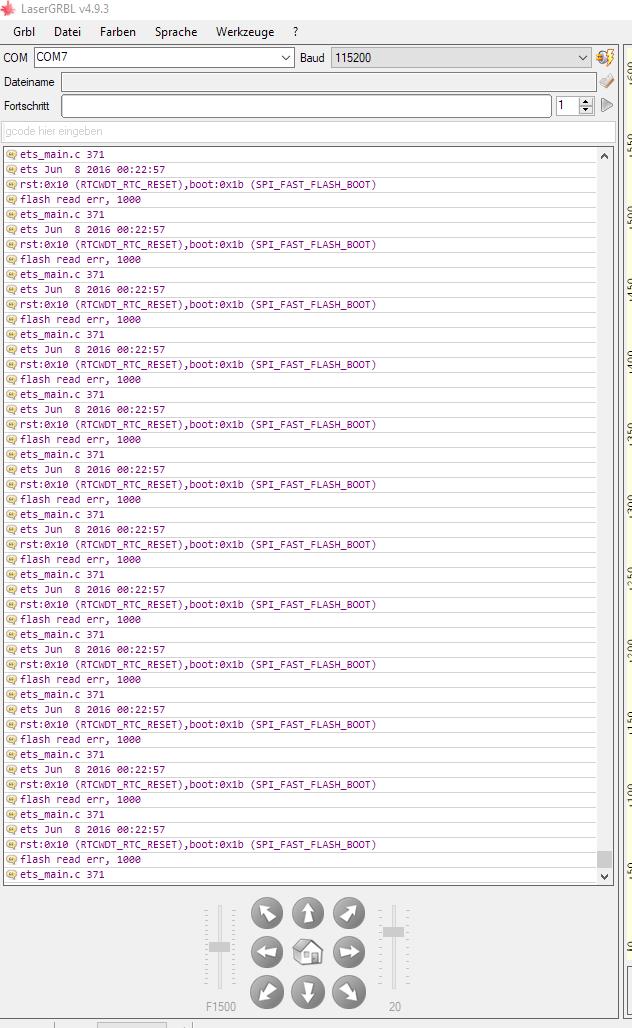Jog diagonally up-right arrow button
The height and width of the screenshot is (1028, 632).
point(349,913)
